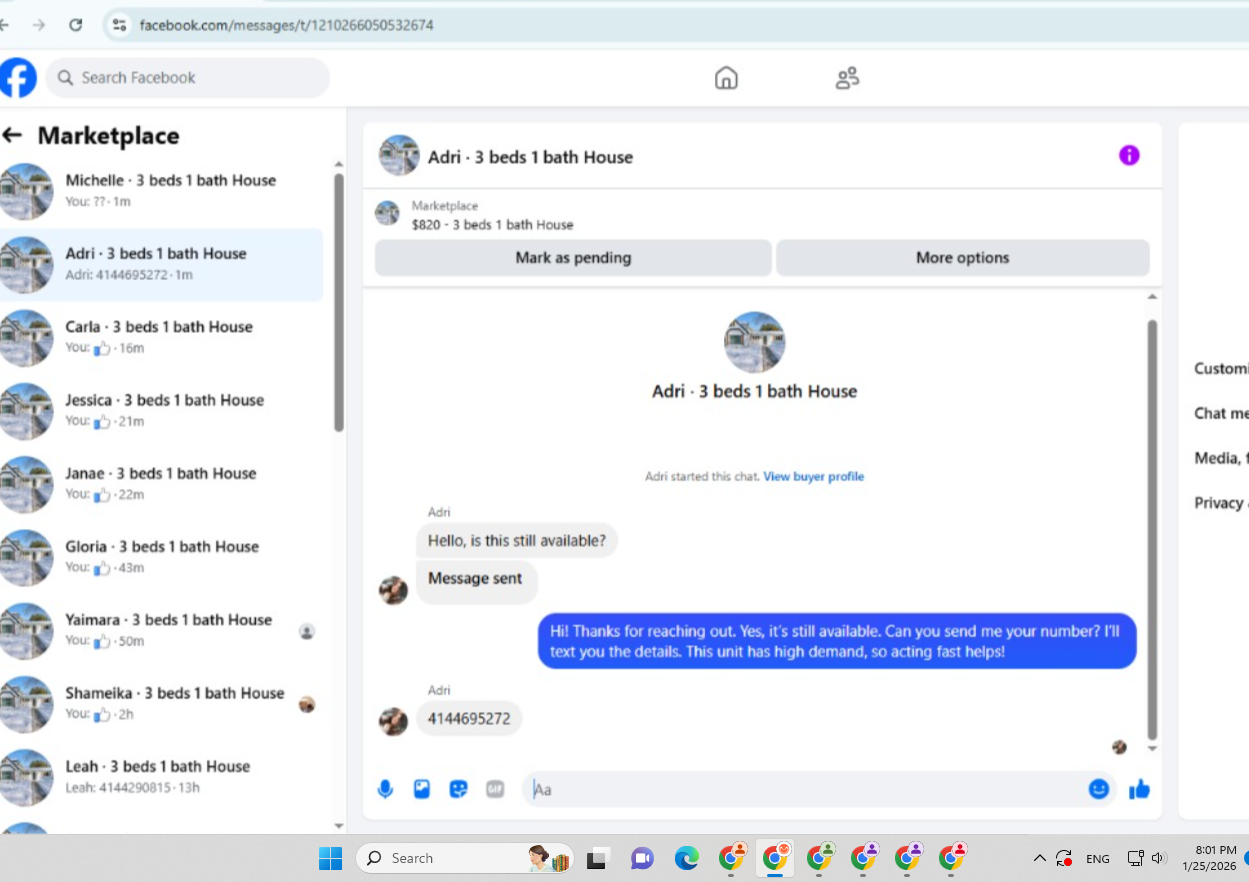Click large listing photo in conversation
Screen dimensions: 1249x882
pyautogui.click(x=754, y=342)
